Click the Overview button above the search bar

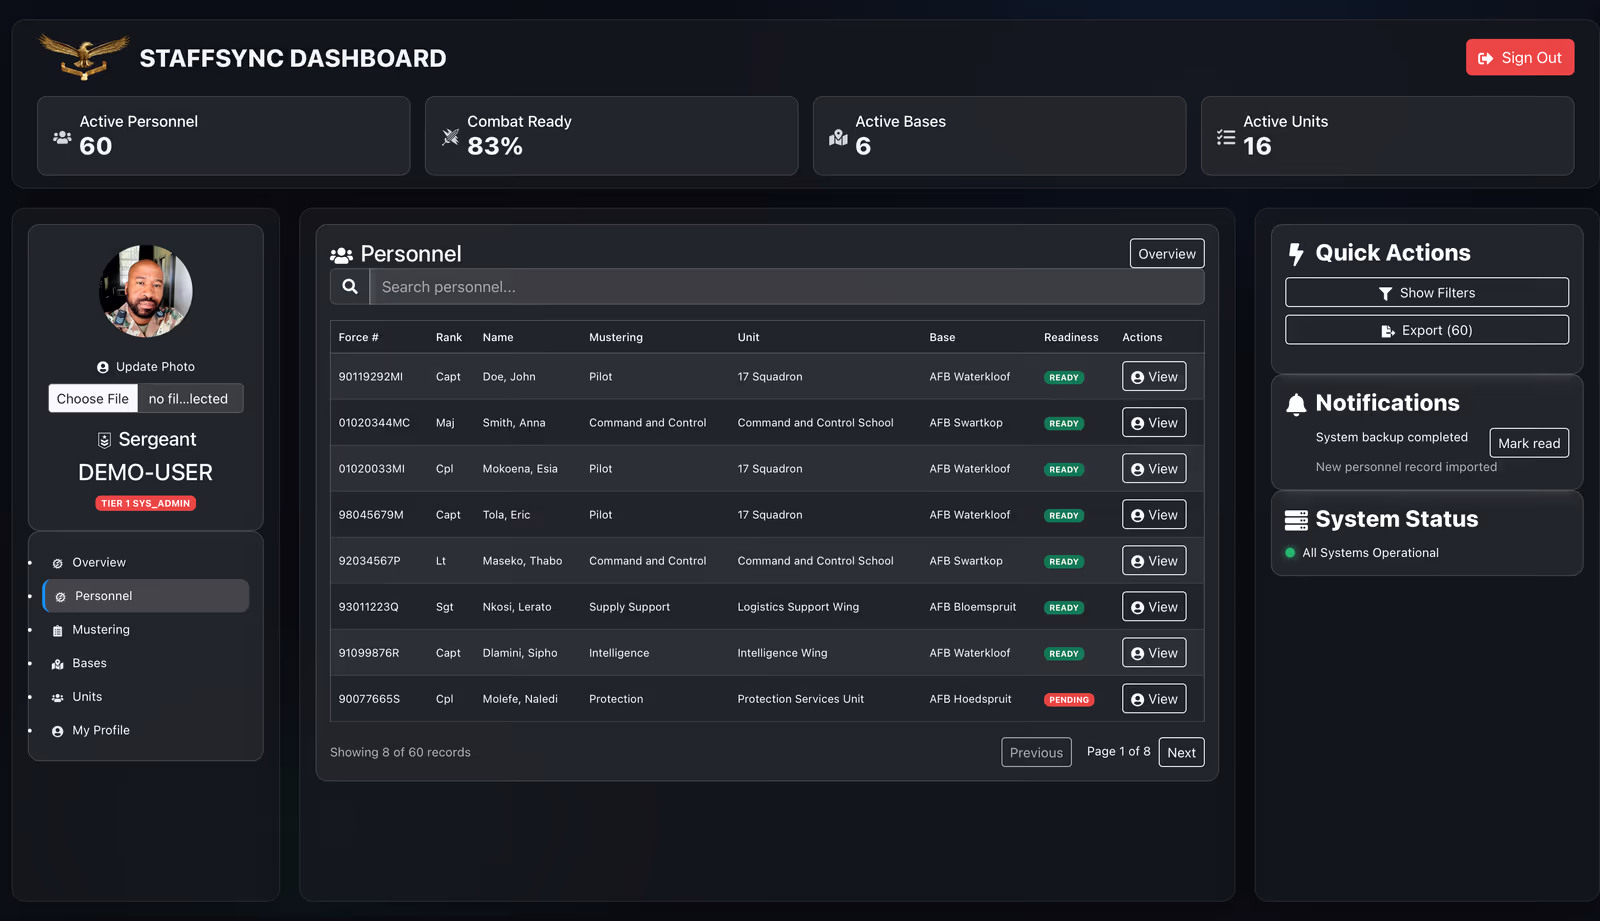click(x=1167, y=254)
